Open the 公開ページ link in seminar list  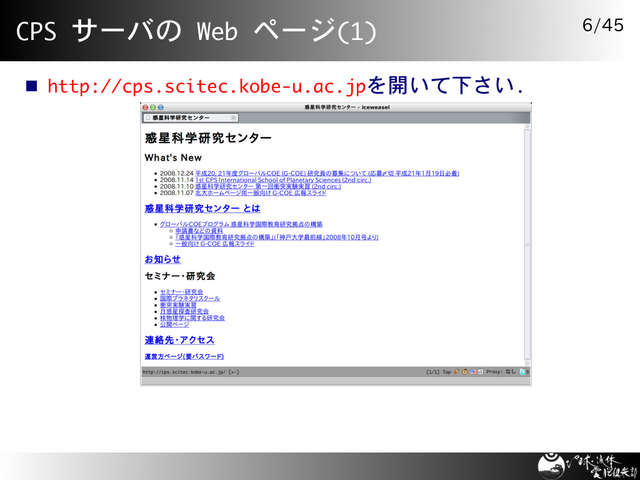click(174, 324)
